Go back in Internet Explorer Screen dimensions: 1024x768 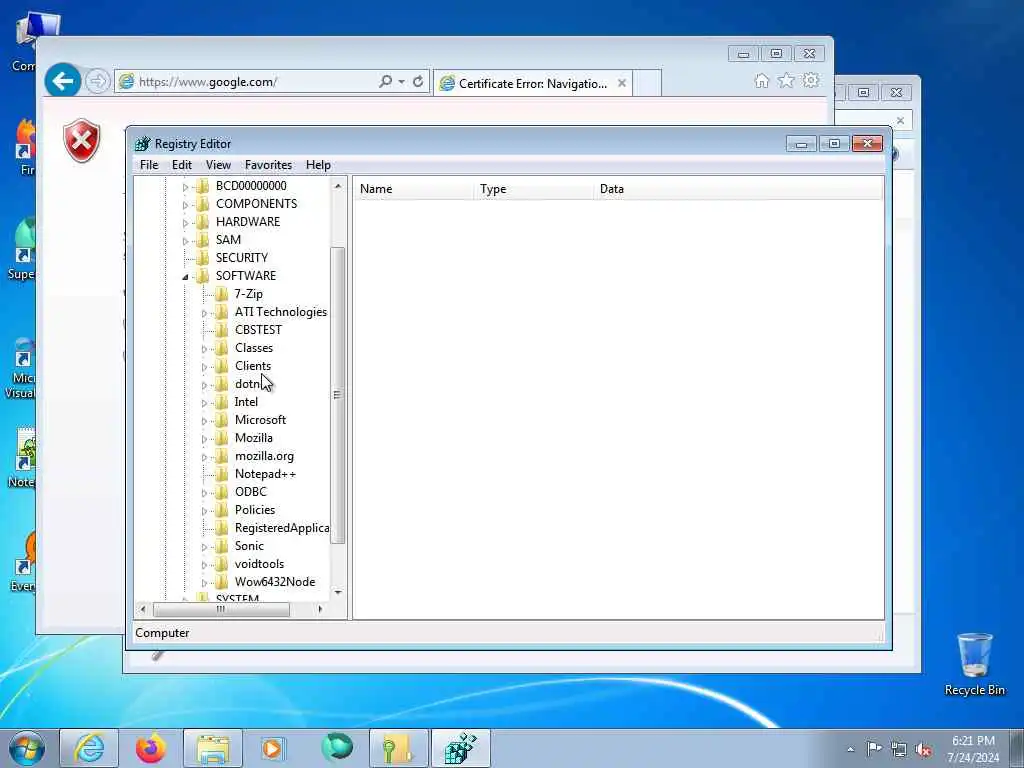(x=63, y=81)
